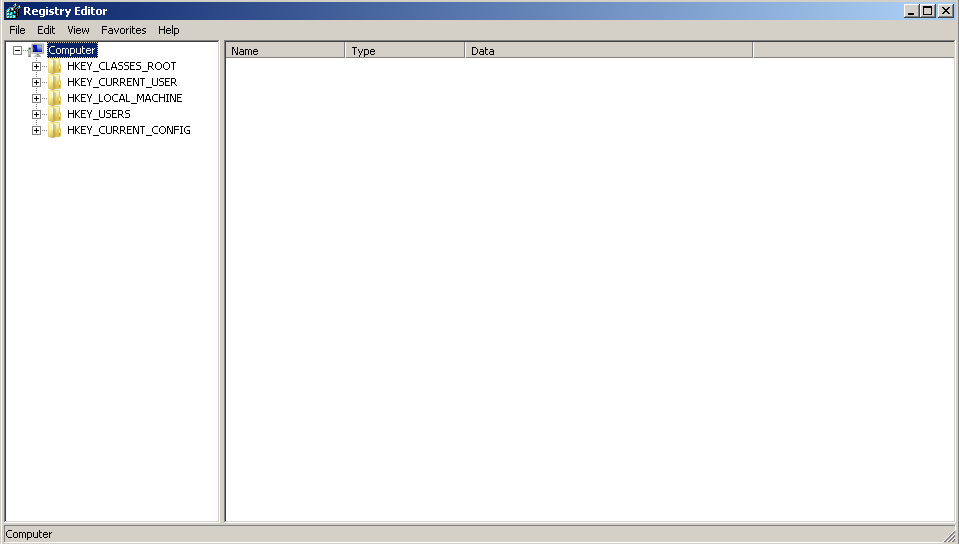This screenshot has height=544, width=959.
Task: Close the Registry Editor window
Action: point(946,11)
